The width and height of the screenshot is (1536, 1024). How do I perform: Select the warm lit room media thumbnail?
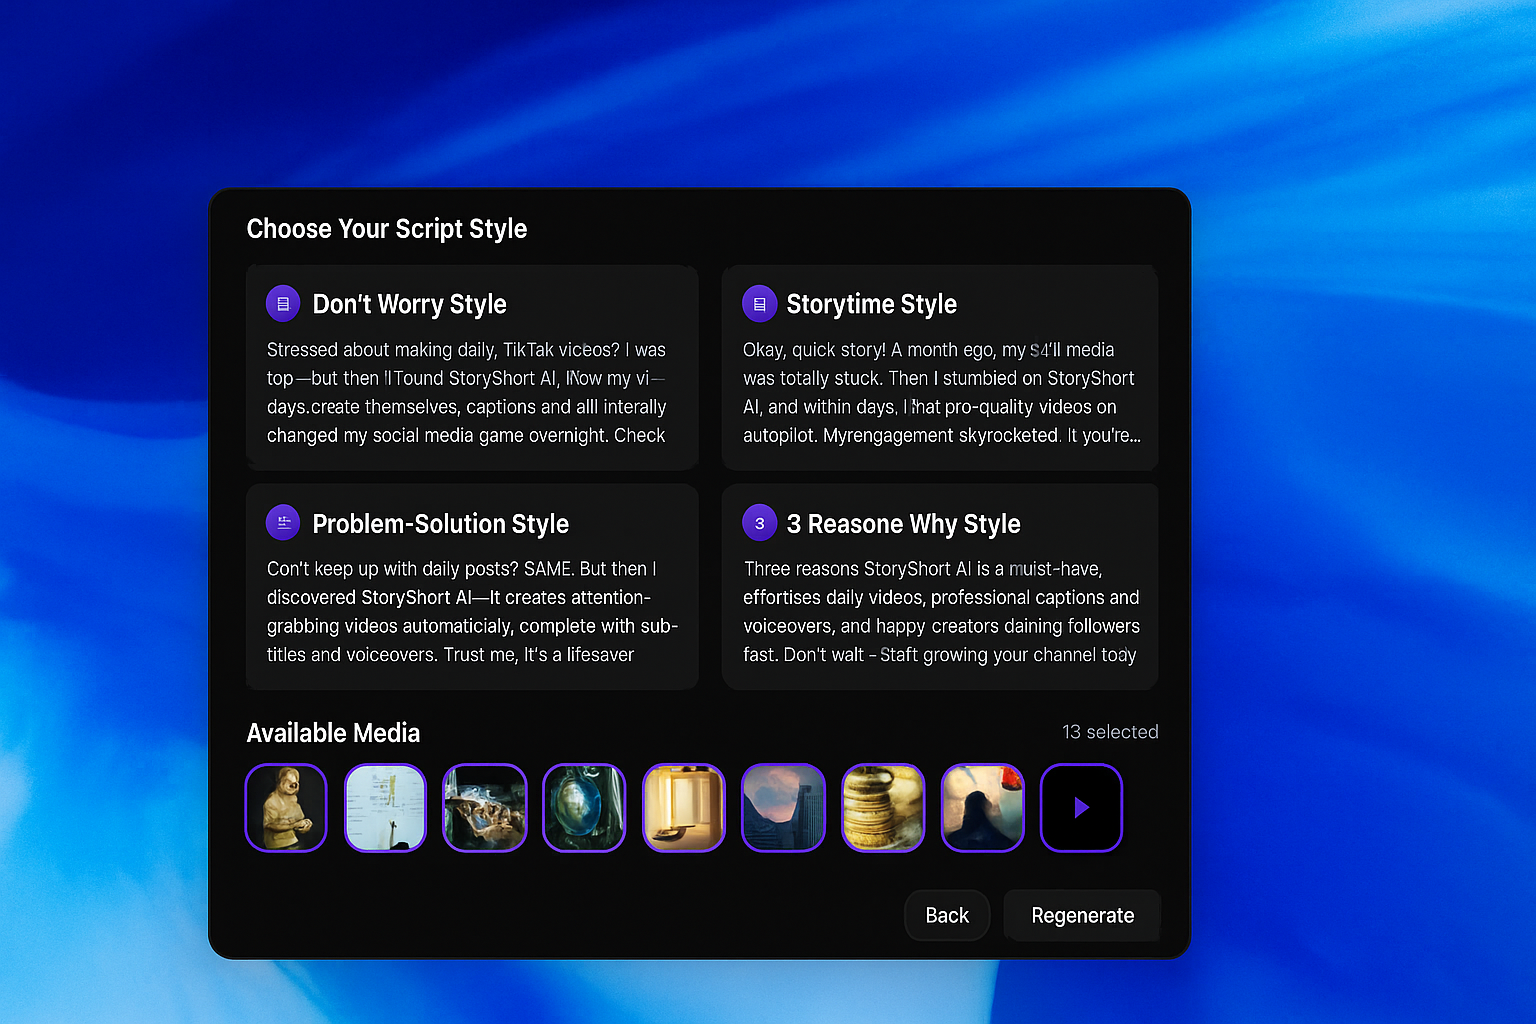tap(684, 808)
